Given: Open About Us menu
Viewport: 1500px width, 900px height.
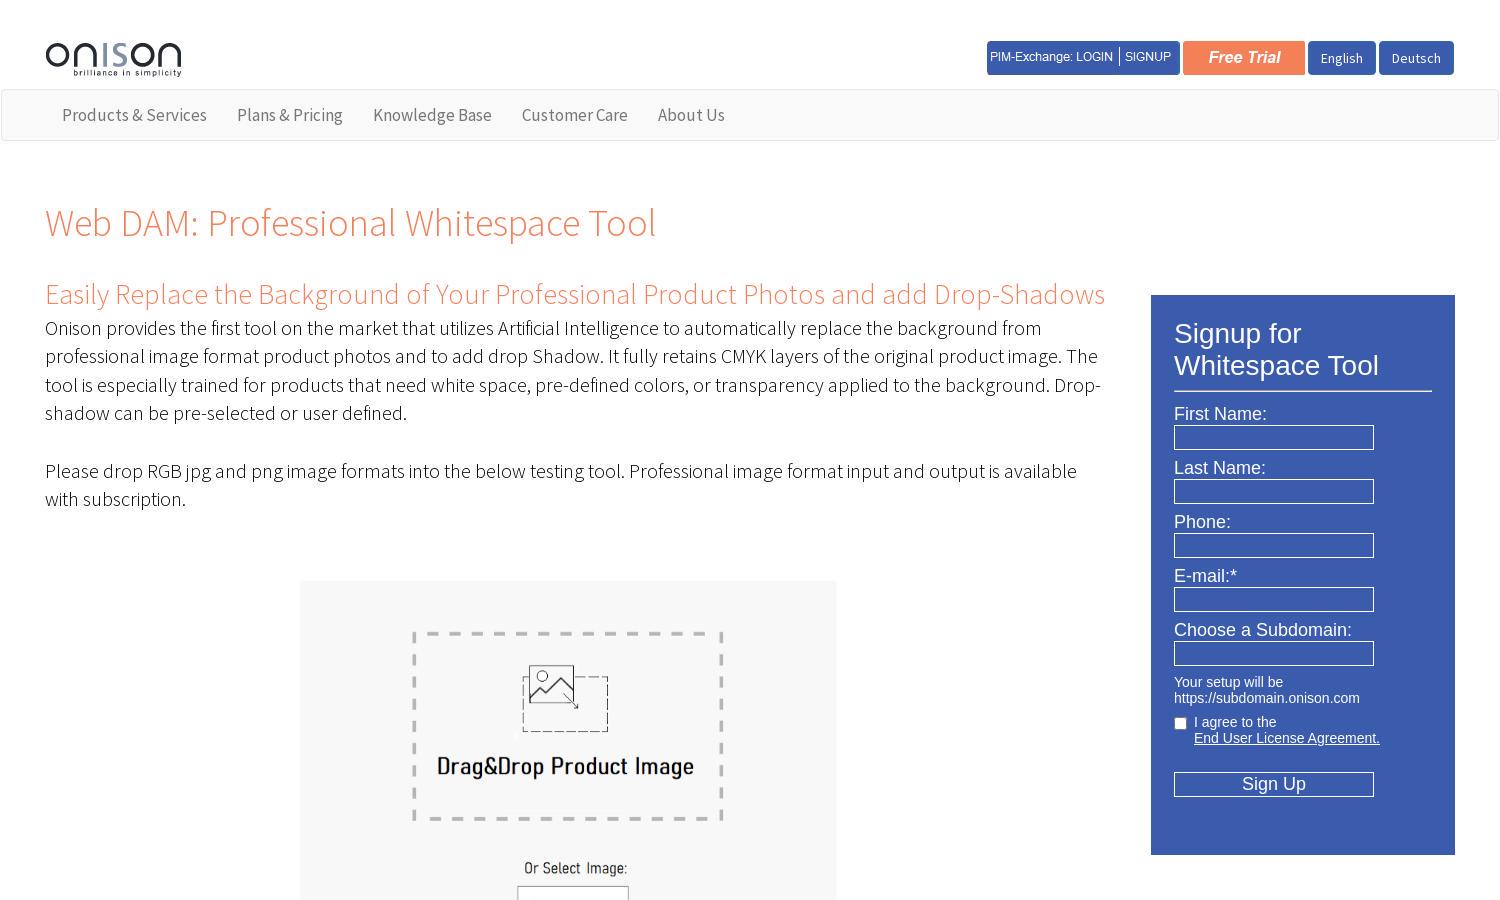Looking at the screenshot, I should (x=691, y=115).
